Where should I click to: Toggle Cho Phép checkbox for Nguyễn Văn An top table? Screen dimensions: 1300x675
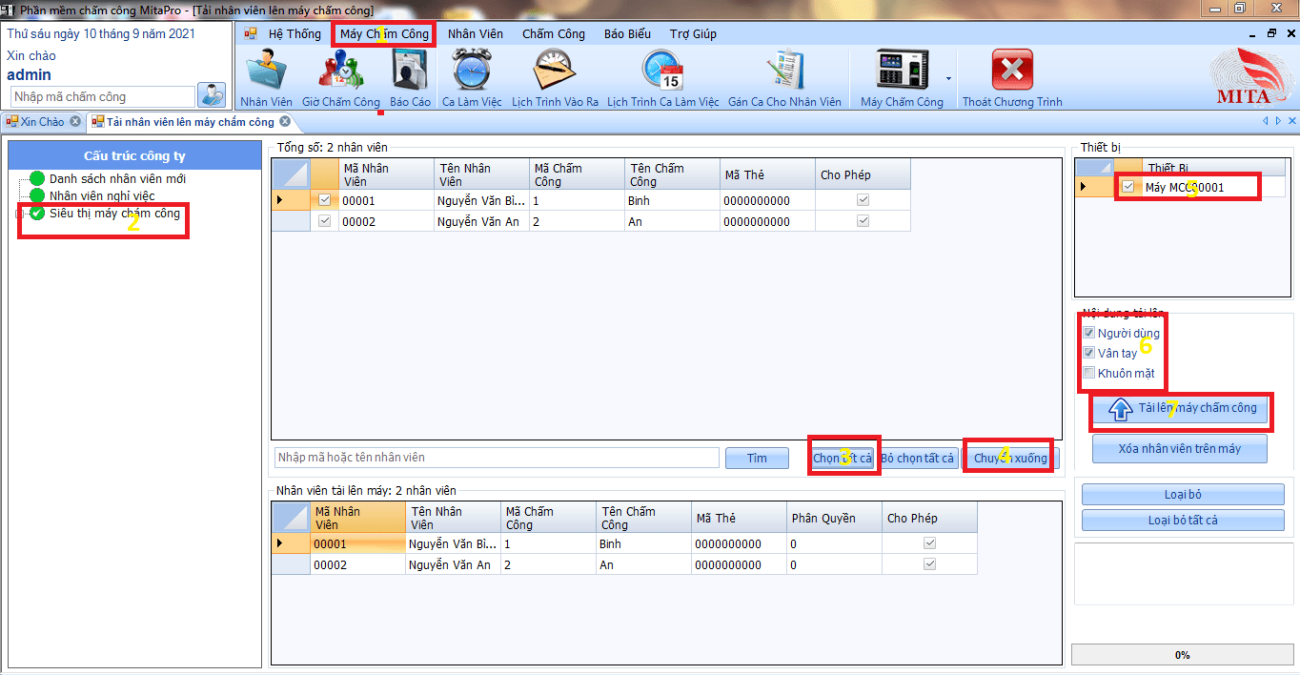pos(863,221)
